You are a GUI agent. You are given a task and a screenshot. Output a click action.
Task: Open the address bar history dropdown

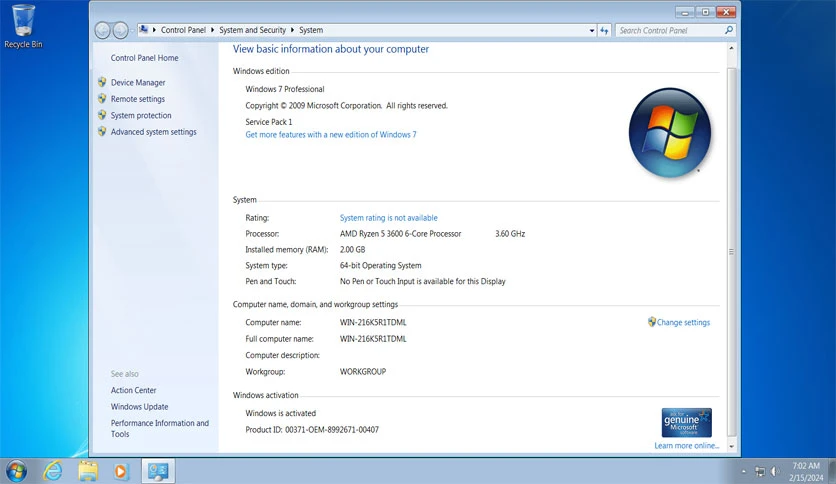[592, 31]
